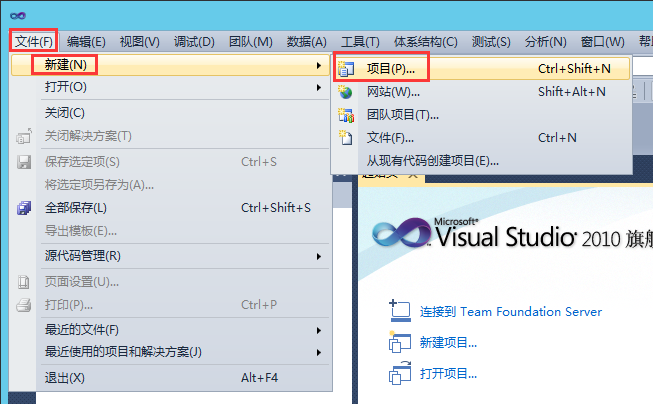The image size is (653, 404).
Task: Expand the 最近的文件(F) submenu arrow
Action: [x=319, y=330]
